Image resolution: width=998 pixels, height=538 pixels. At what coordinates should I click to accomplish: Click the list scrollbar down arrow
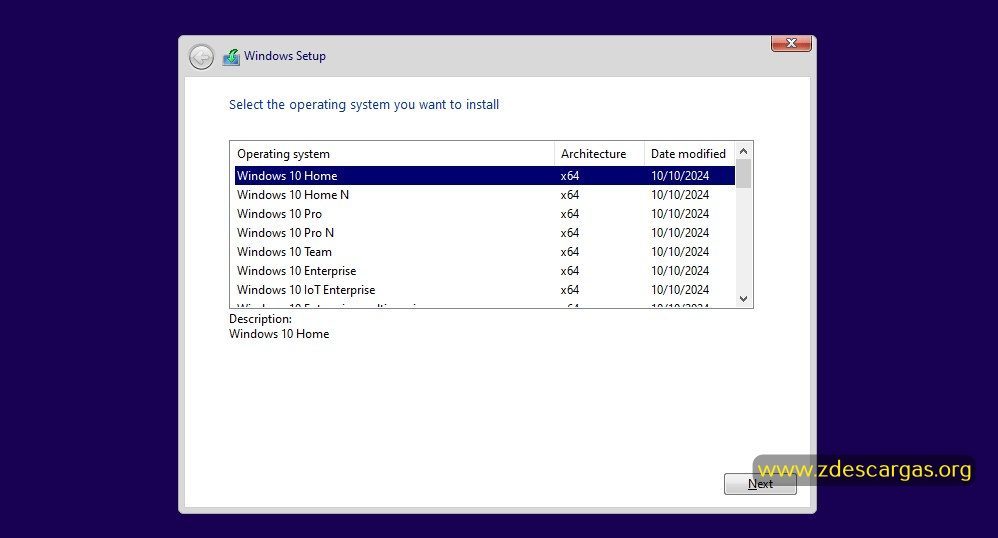743,299
